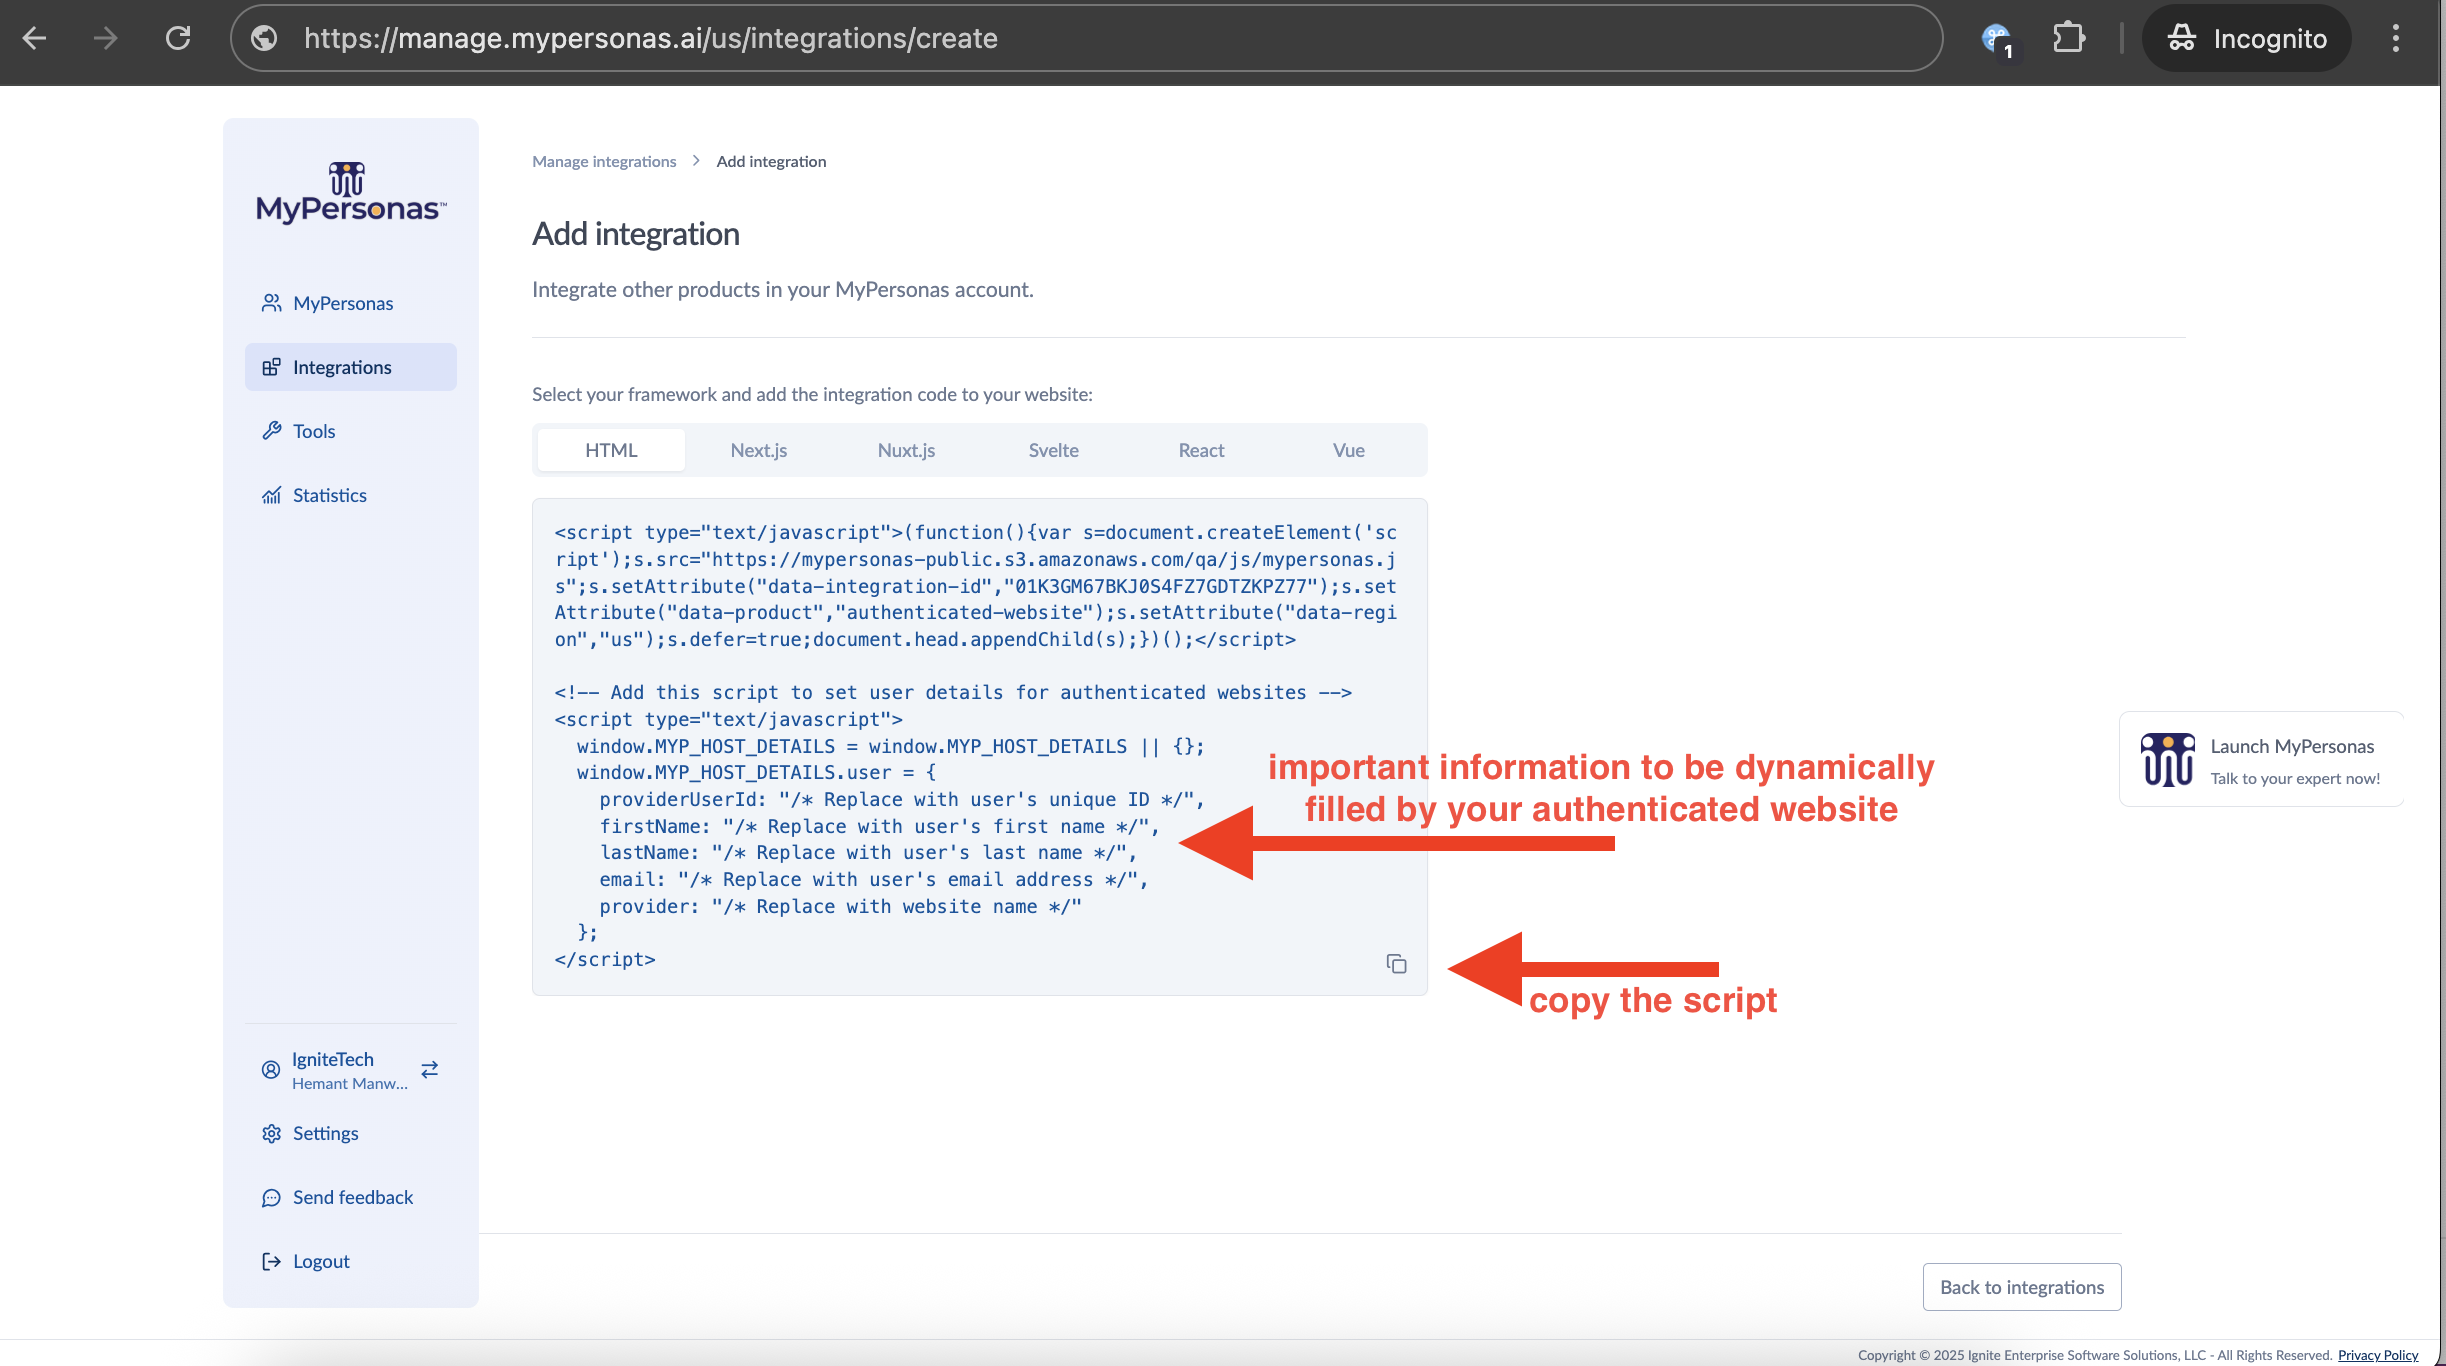Click the email line in code
2446x1366 pixels.
[874, 879]
